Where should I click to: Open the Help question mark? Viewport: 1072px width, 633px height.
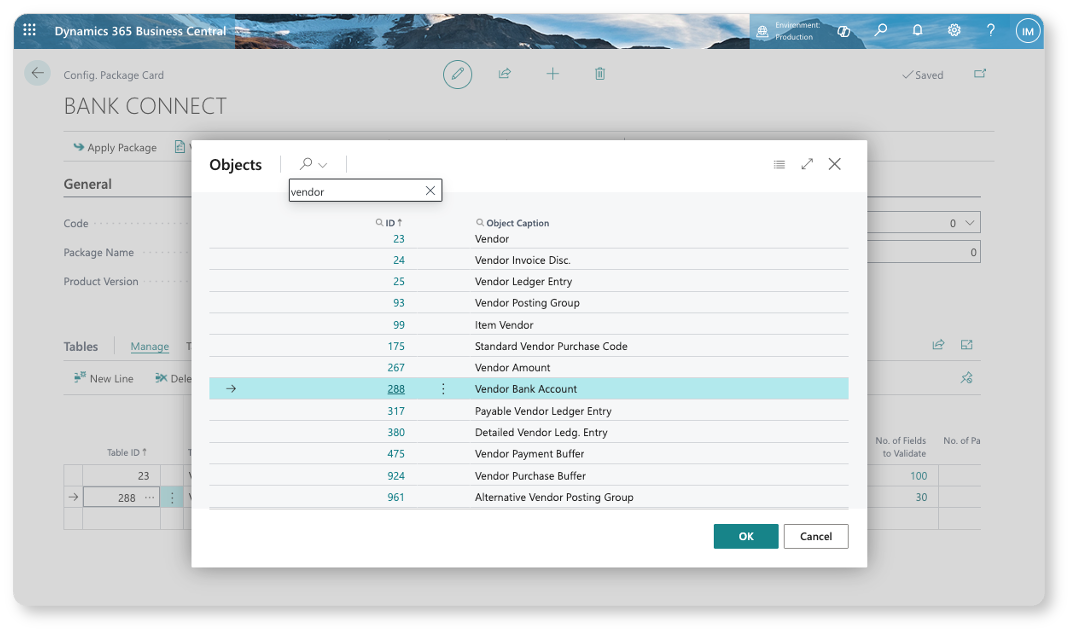coord(991,30)
